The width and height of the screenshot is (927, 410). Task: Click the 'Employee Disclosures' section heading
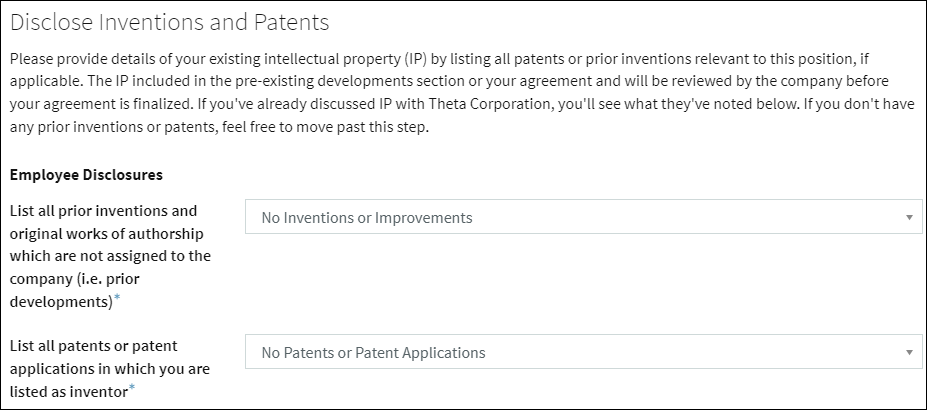86,175
